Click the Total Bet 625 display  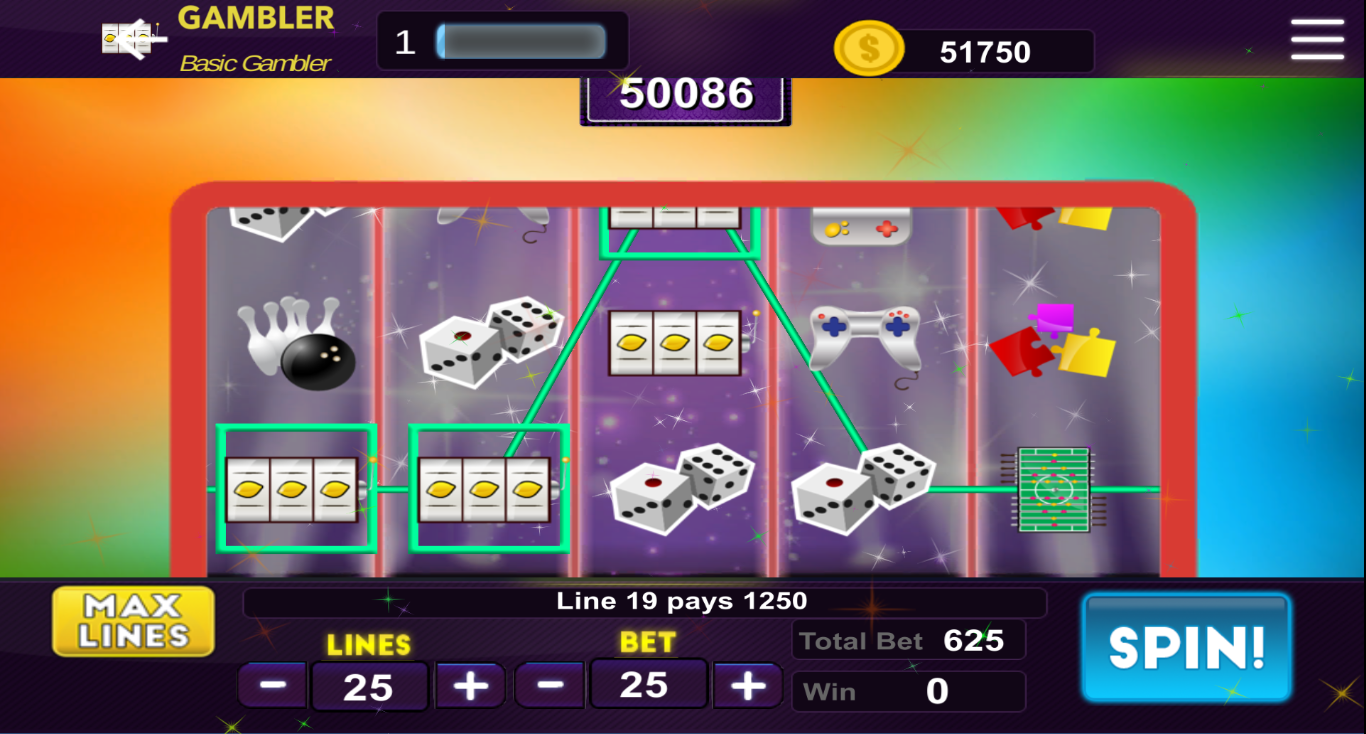(x=908, y=640)
